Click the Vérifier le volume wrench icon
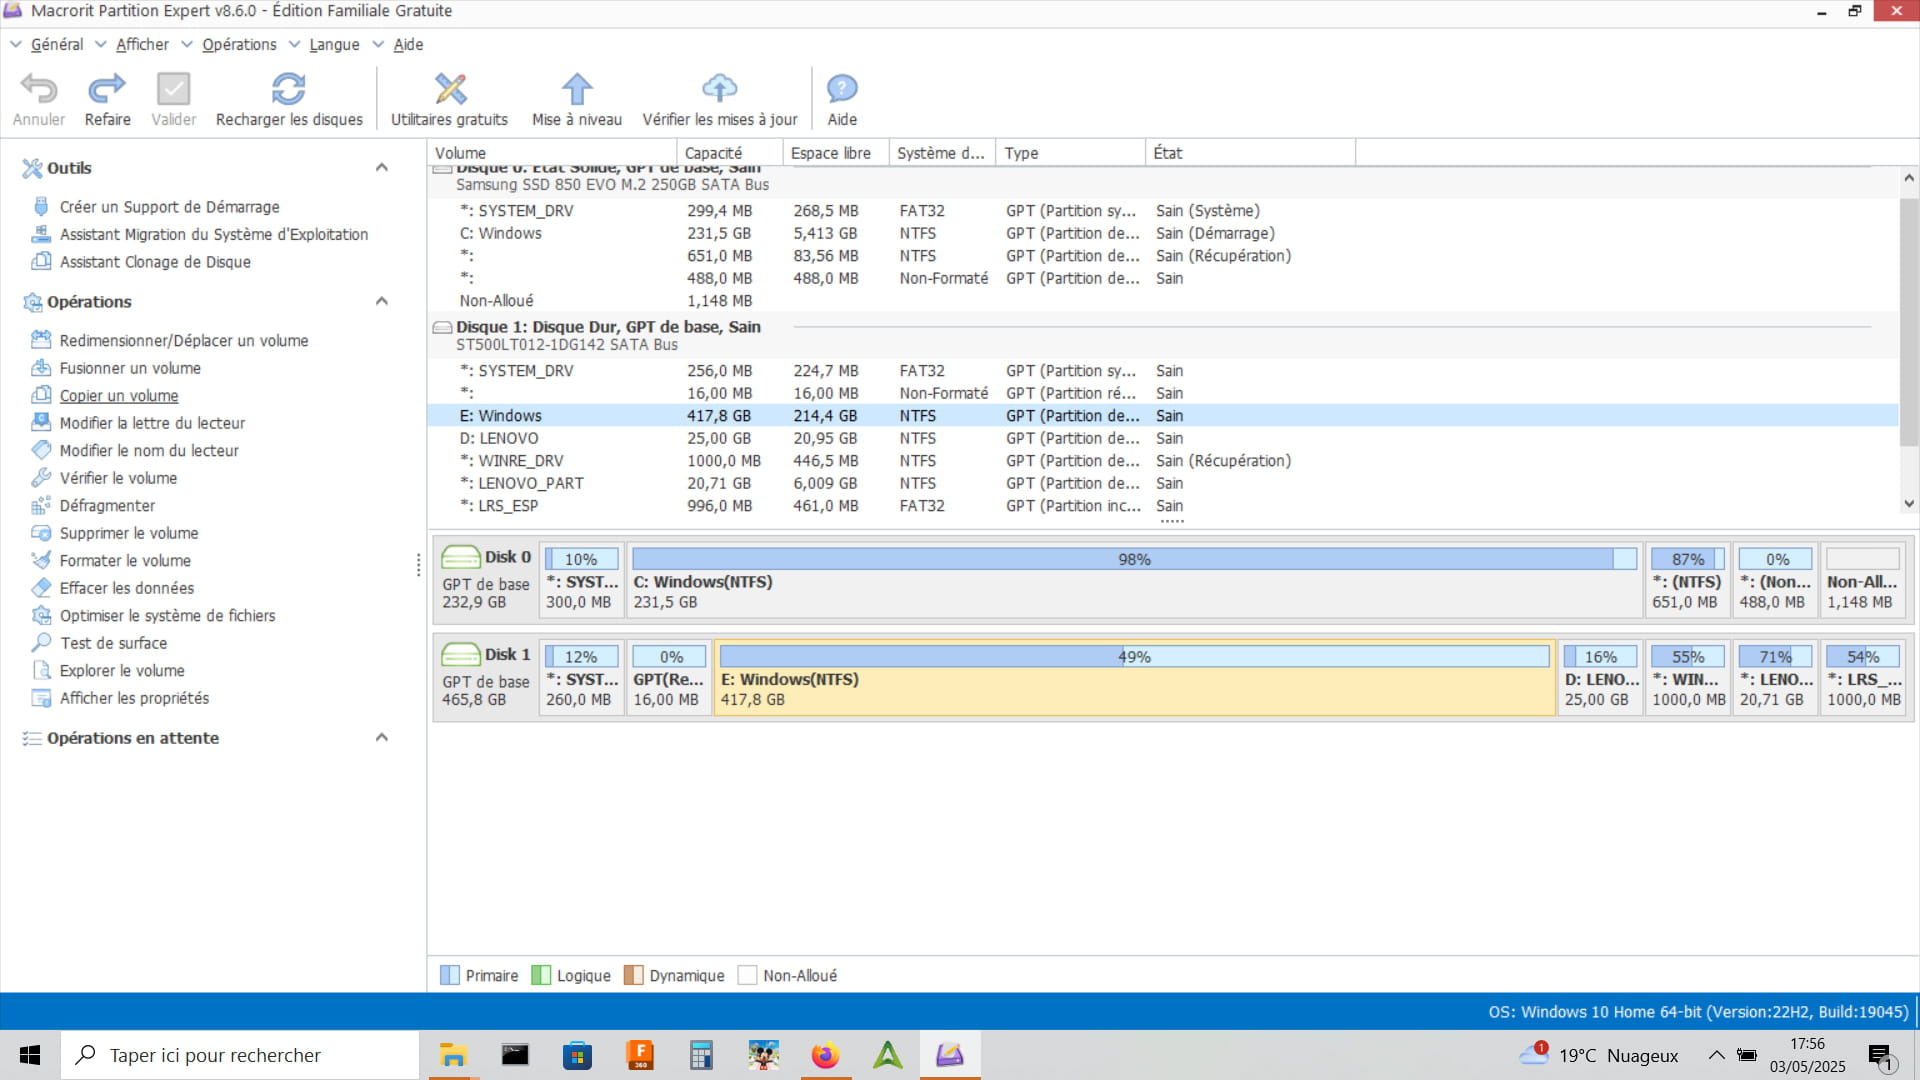 [x=41, y=478]
